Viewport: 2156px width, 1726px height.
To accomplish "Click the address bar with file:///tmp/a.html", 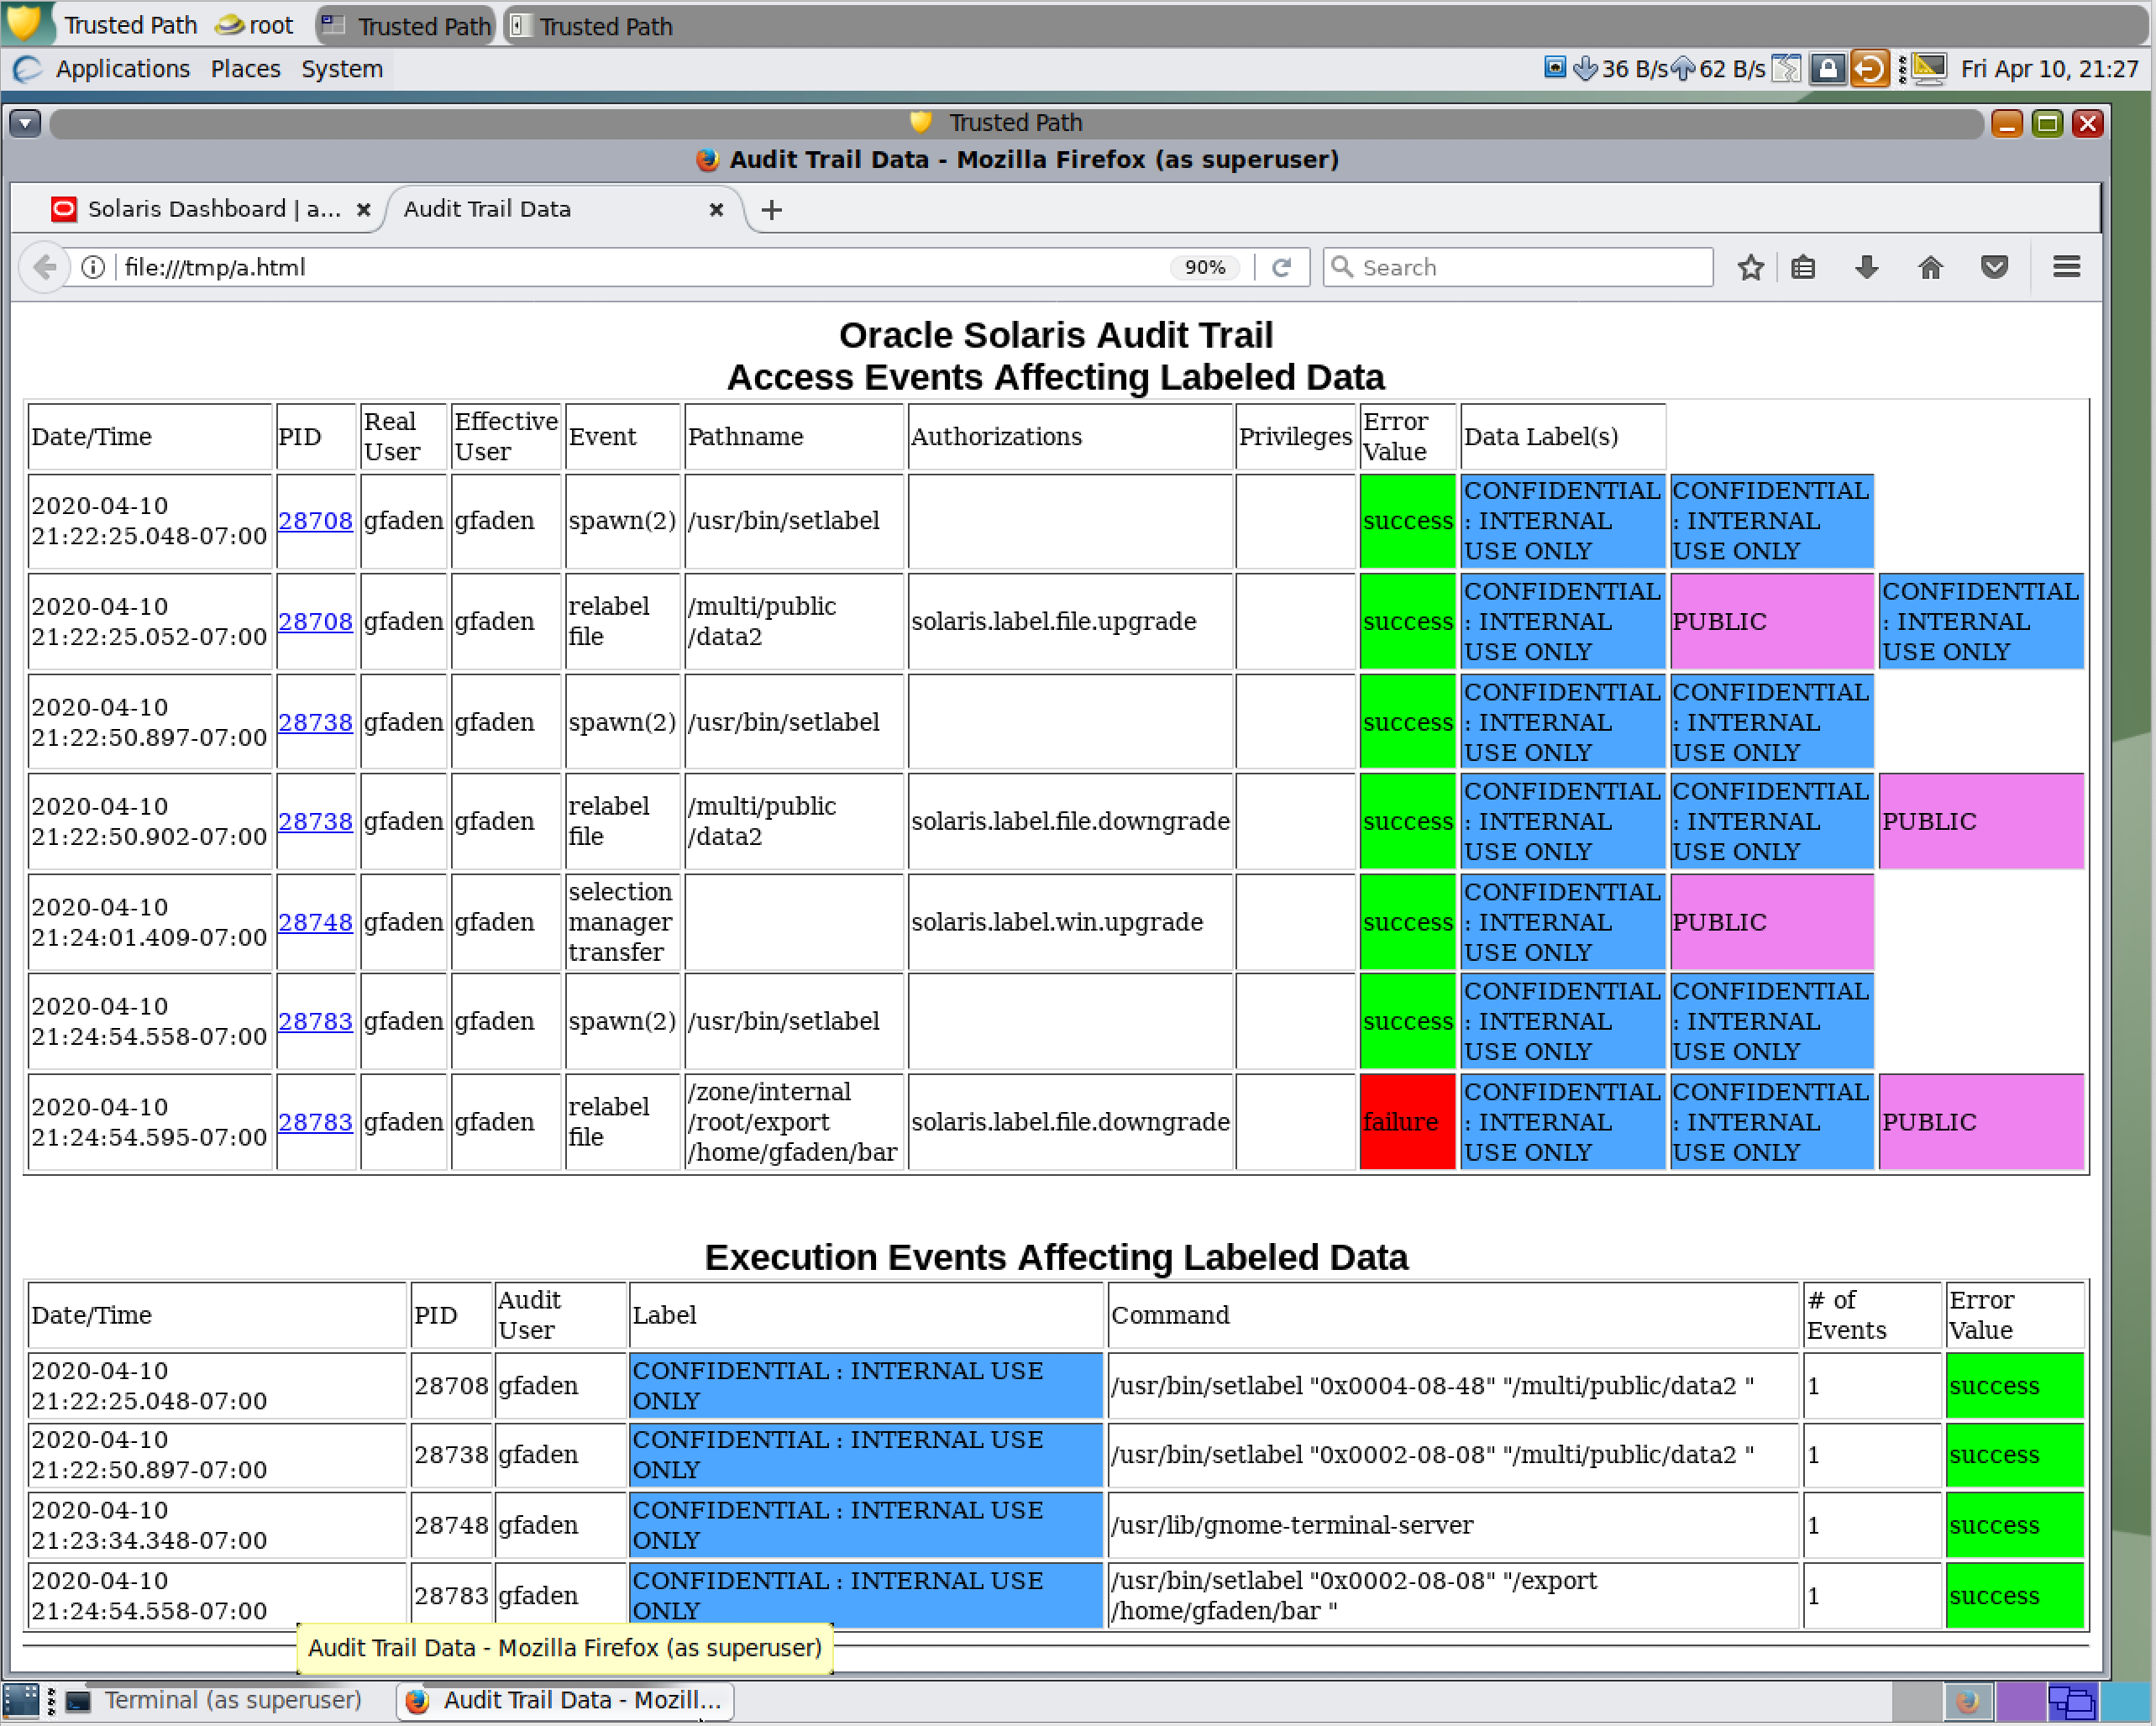I will [640, 268].
